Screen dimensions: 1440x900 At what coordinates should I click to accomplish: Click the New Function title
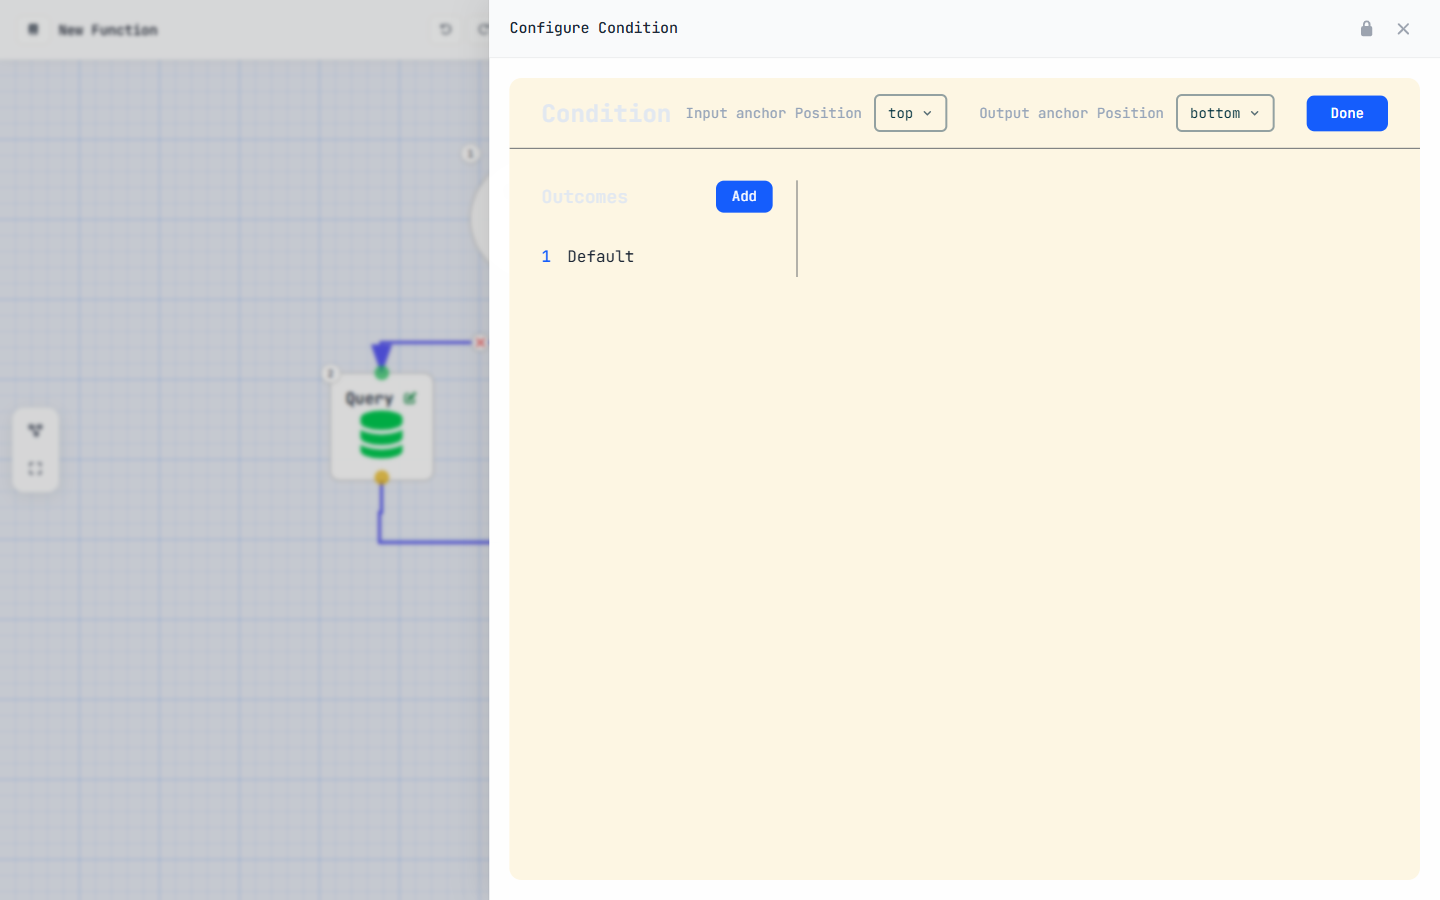[x=108, y=30]
